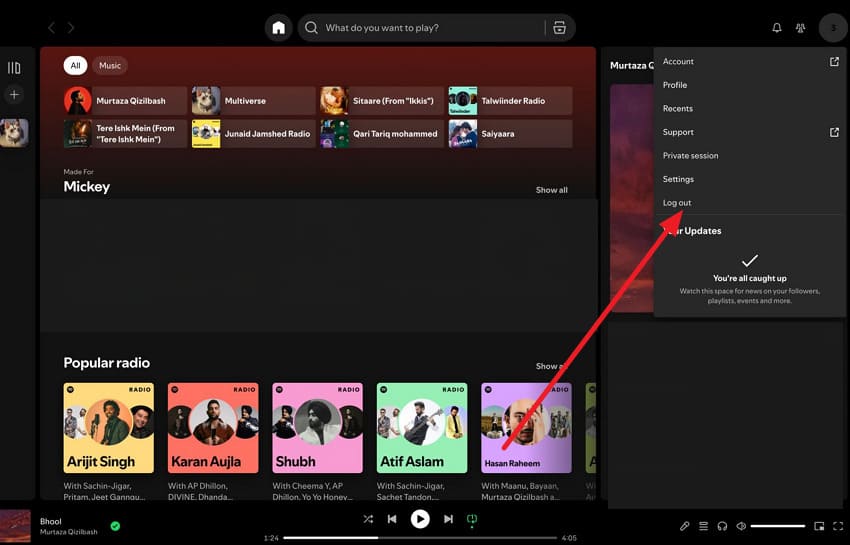The image size is (850, 545).
Task: Click Murtaza Qizilbash artist name in player
Action: [69, 532]
